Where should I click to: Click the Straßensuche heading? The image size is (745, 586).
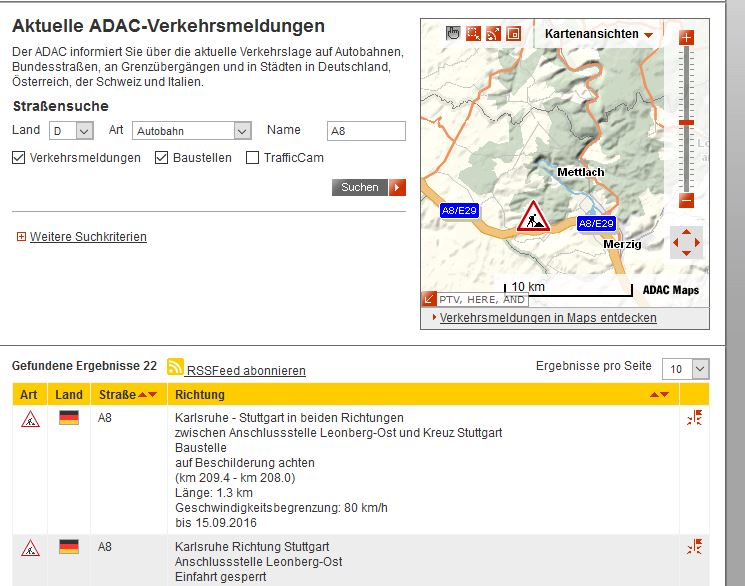[x=61, y=106]
